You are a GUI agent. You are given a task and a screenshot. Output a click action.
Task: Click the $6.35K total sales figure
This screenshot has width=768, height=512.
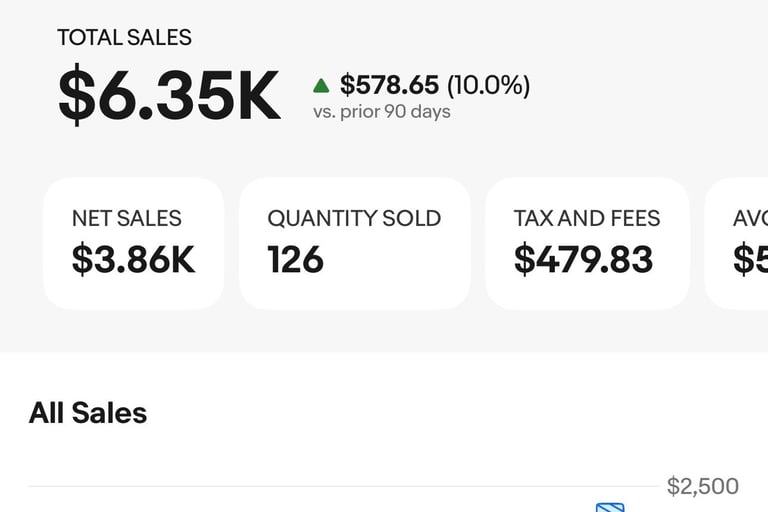(x=169, y=95)
